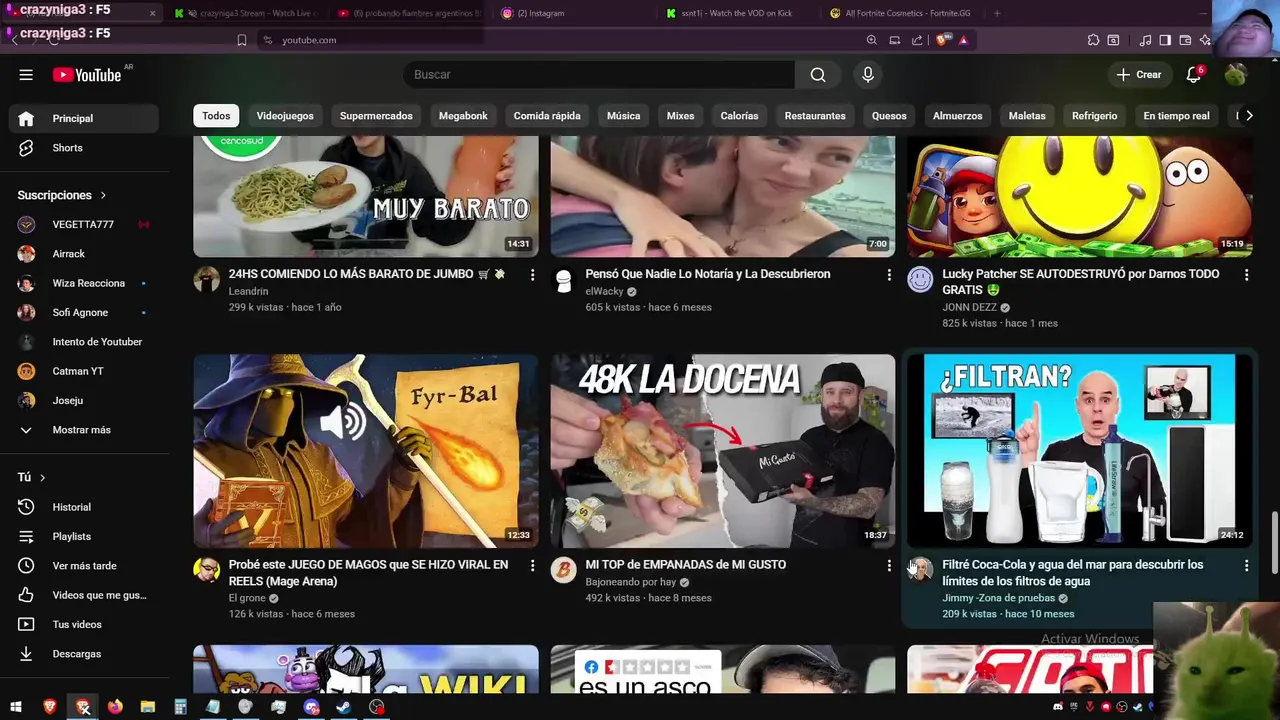Open options for Filtré Coca-Cola video

point(1246,566)
